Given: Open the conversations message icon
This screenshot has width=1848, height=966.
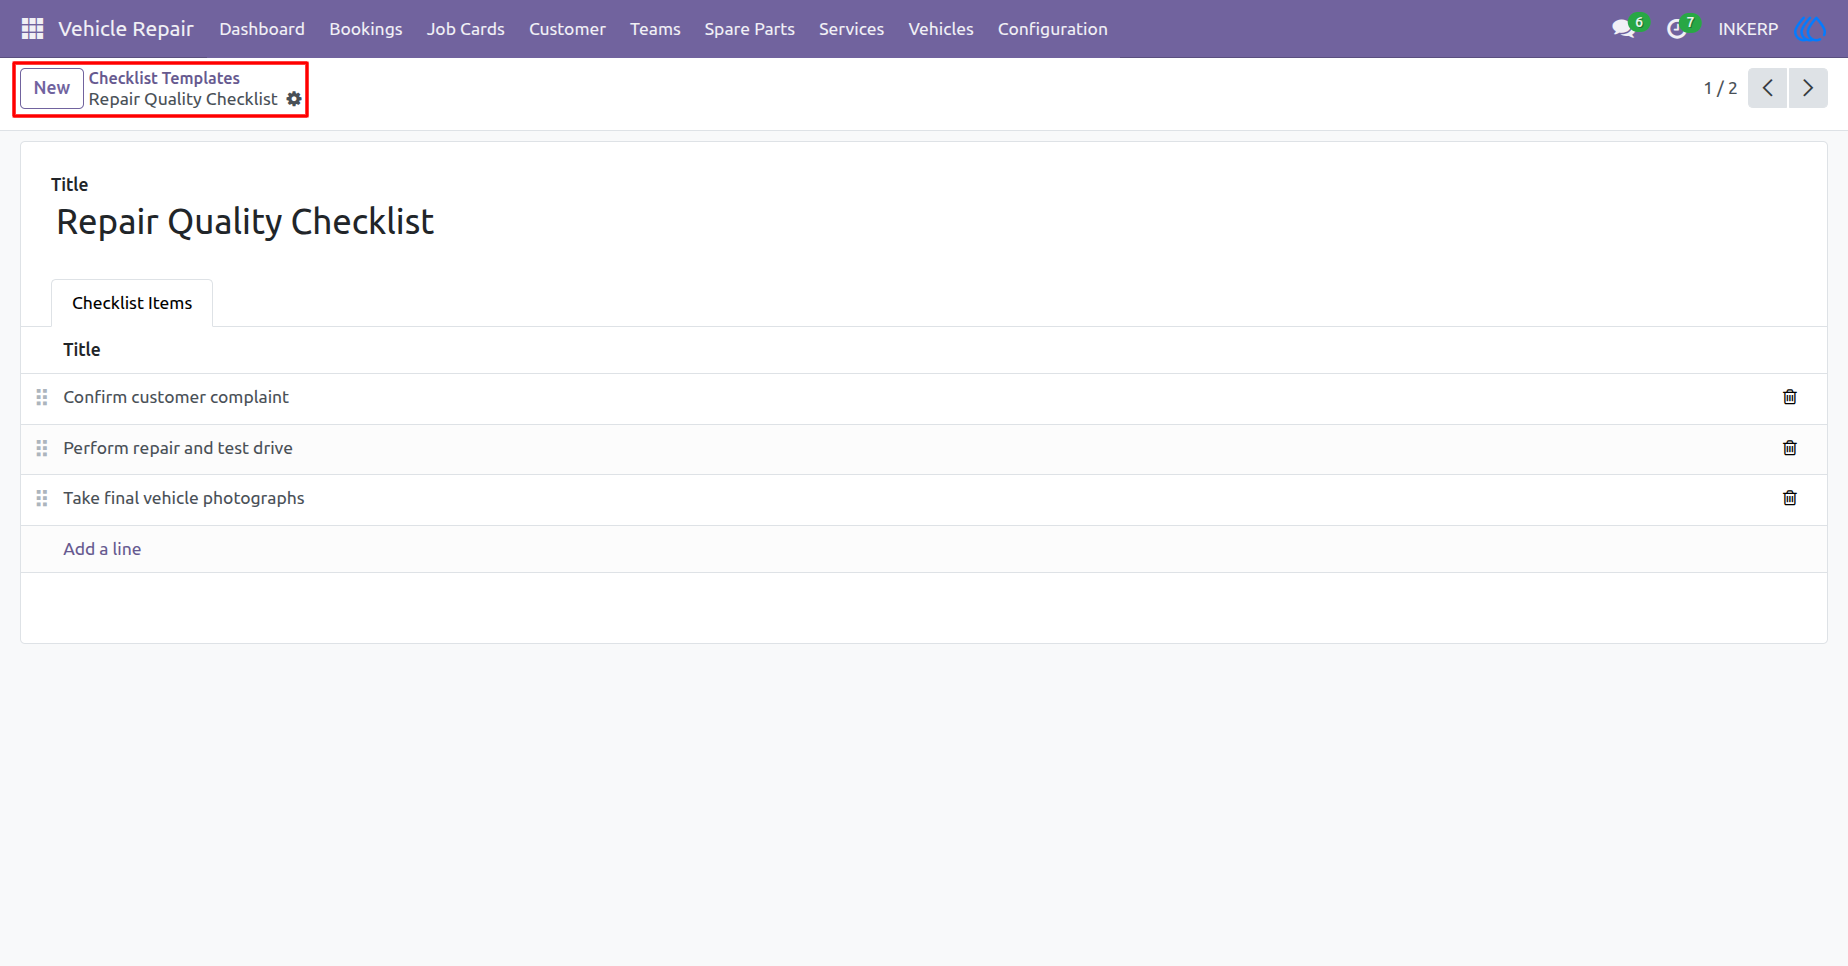Looking at the screenshot, I should point(1623,29).
